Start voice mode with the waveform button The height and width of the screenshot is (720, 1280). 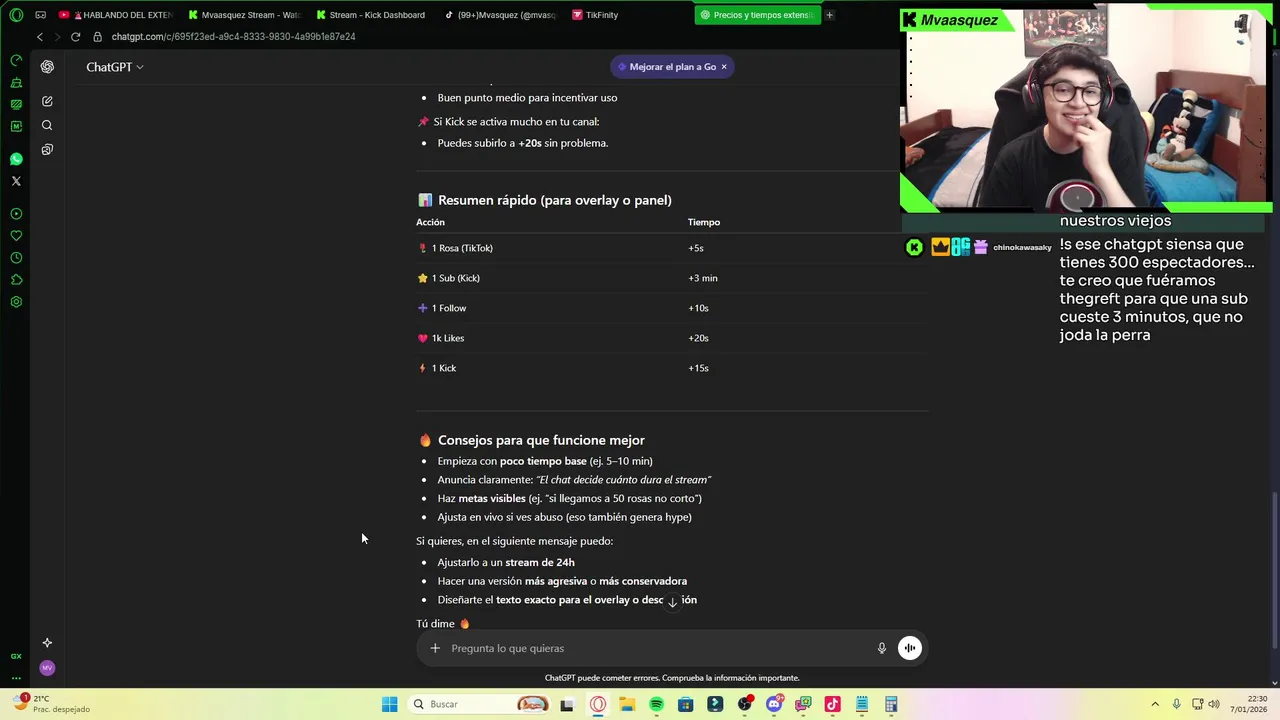pos(910,648)
